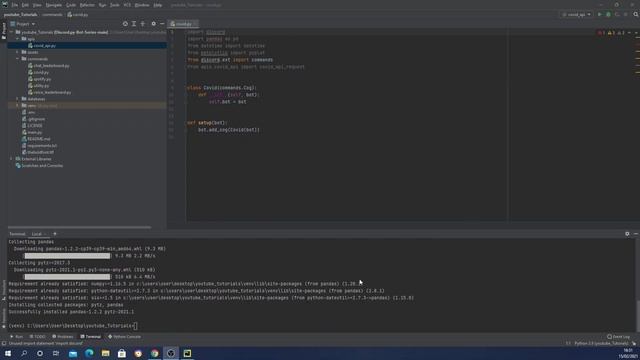Click the Python interpreter status bar entry
Viewport: 640px width, 360px height.
point(601,343)
